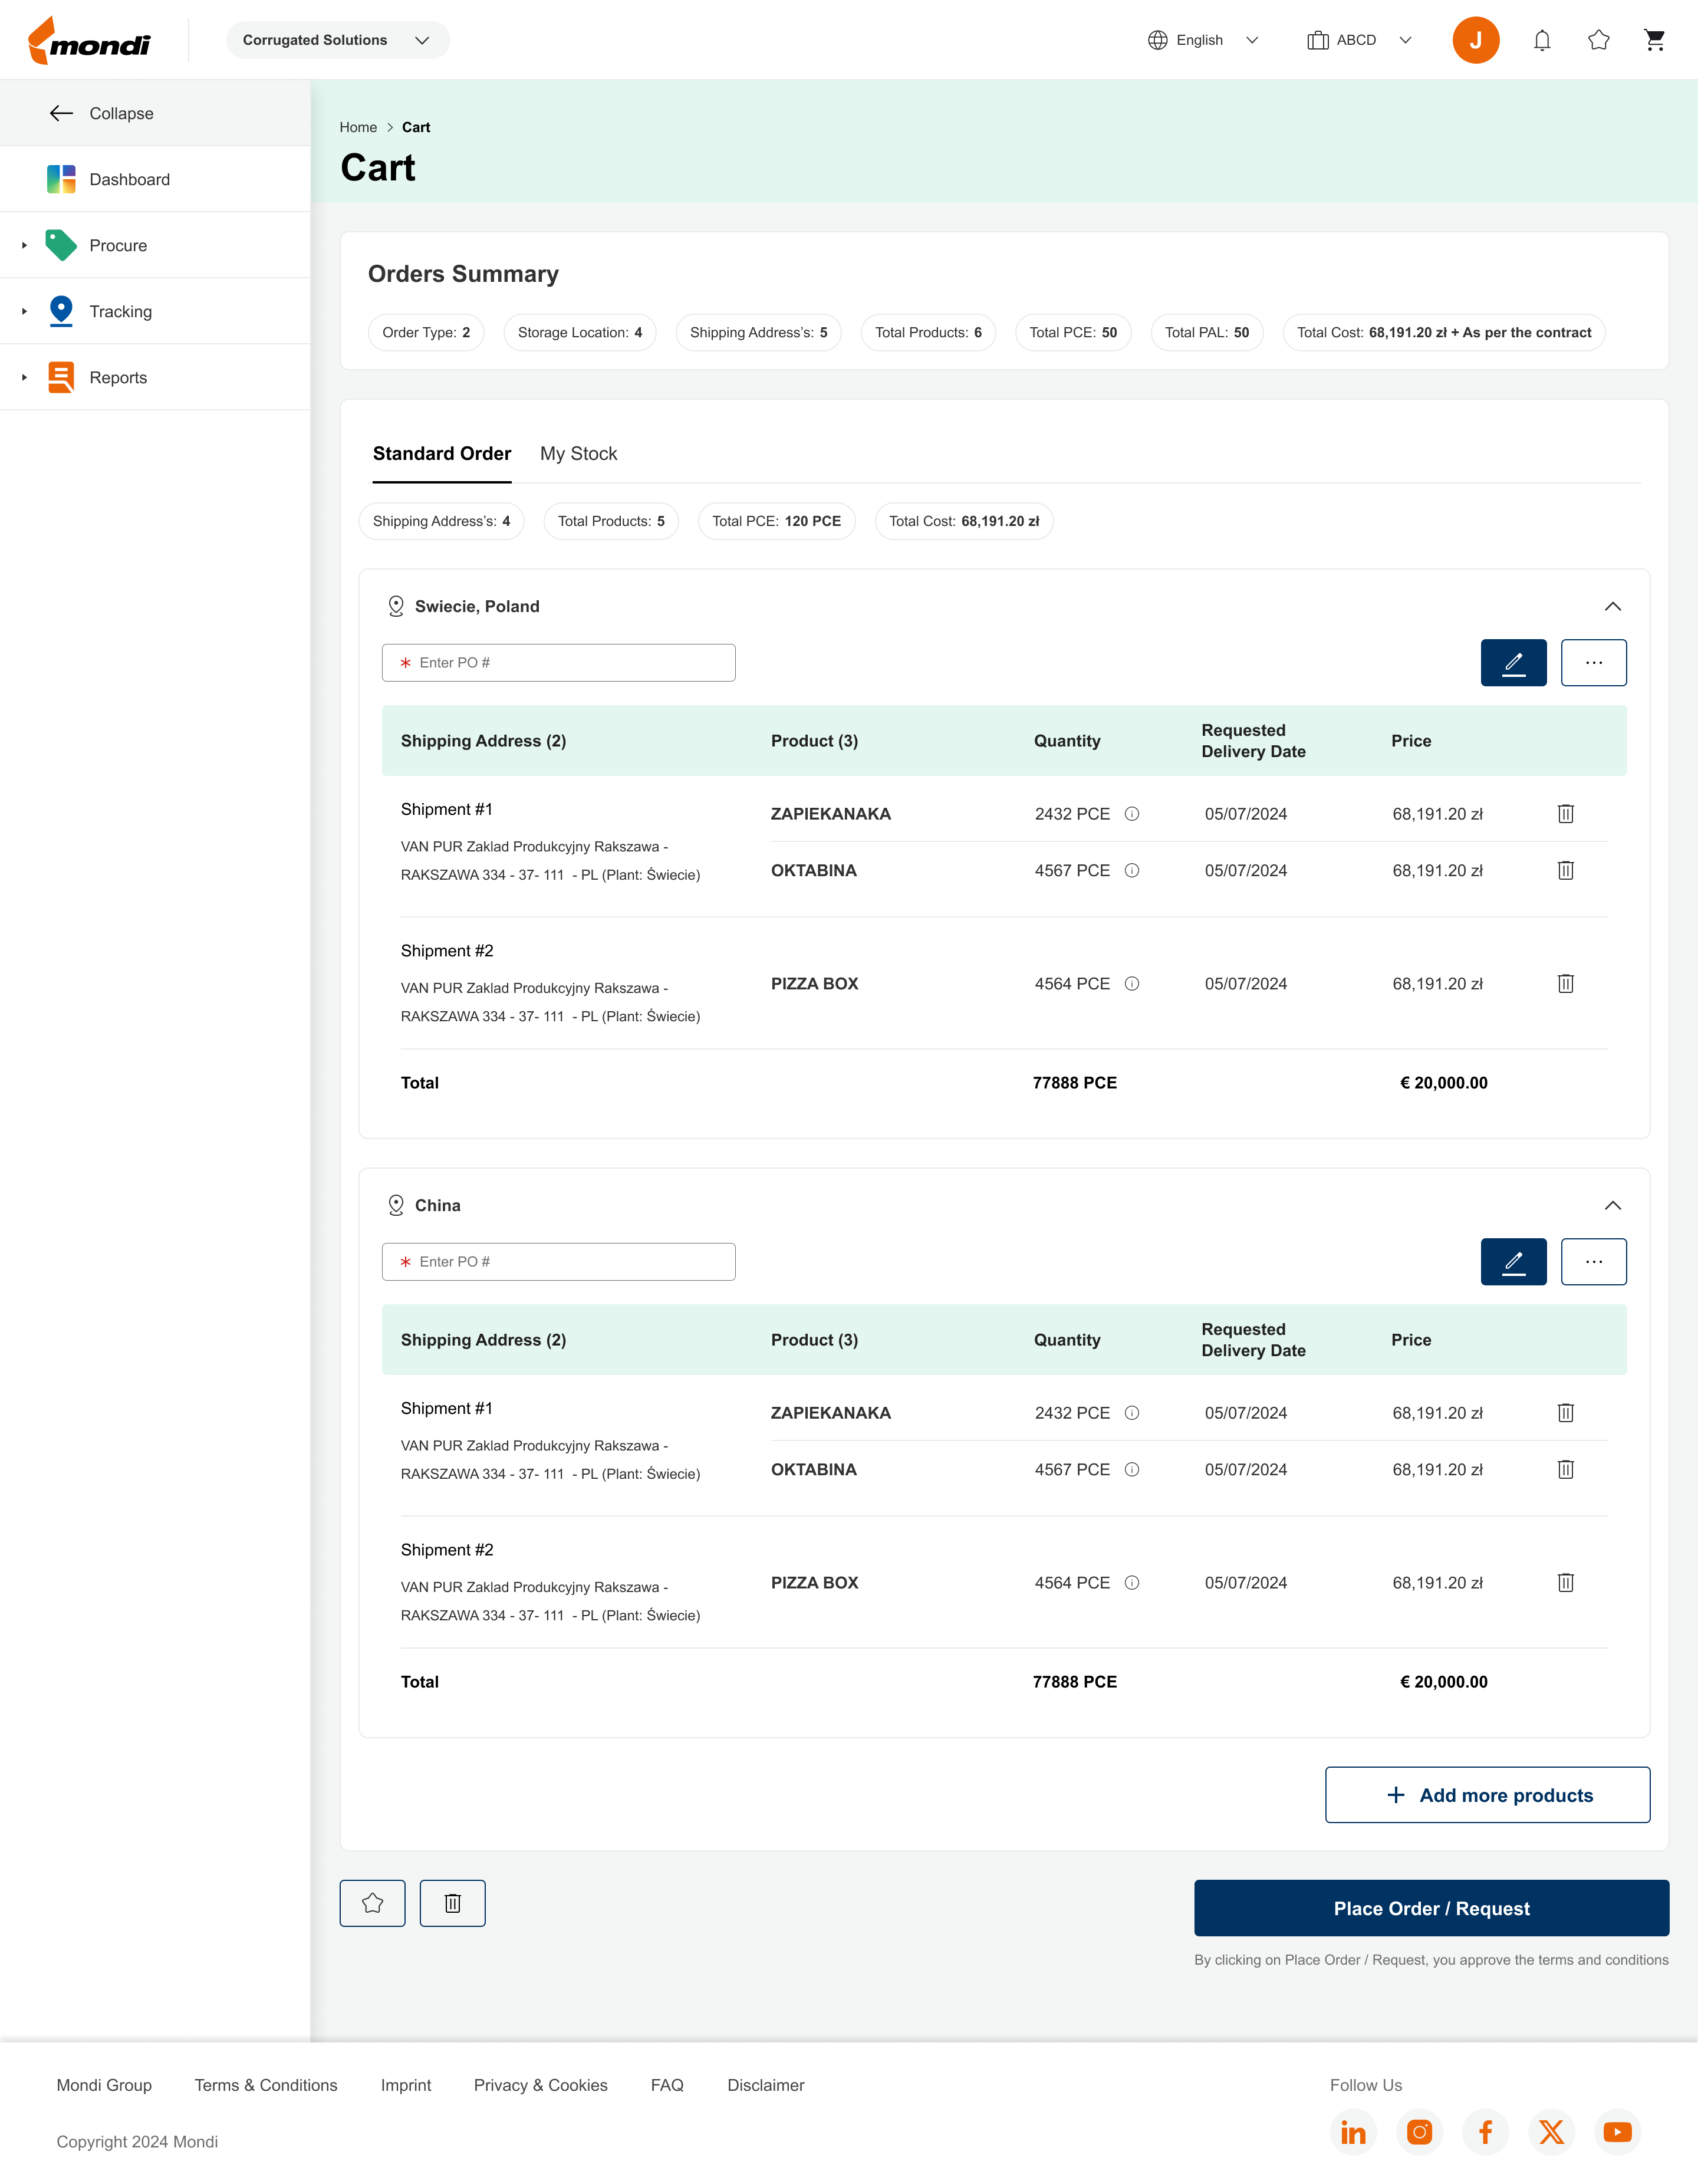Open Mondi X page
The image size is (1698, 2184).
tap(1551, 2132)
